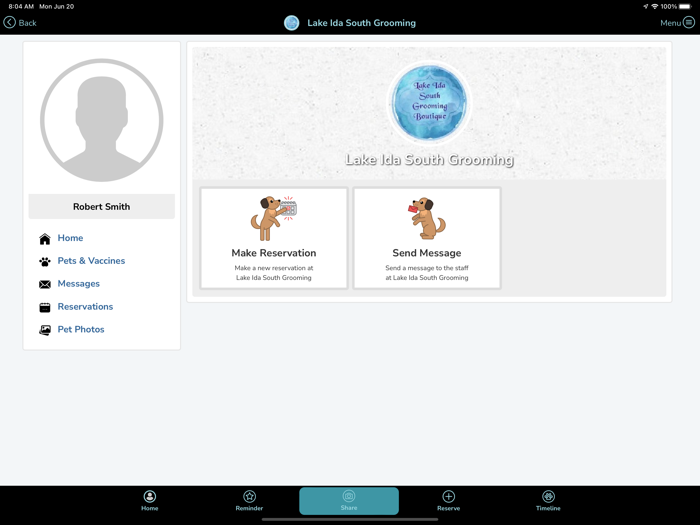The height and width of the screenshot is (525, 700).
Task: Tap the dog holding envelope illustration
Action: 427,218
